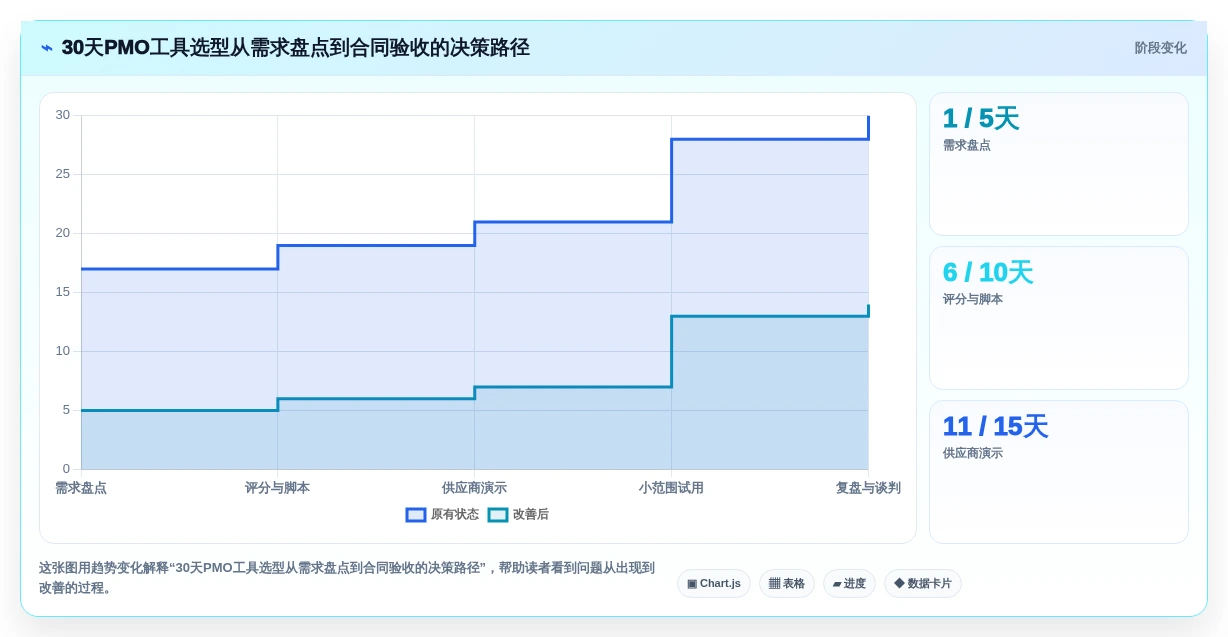This screenshot has width=1228, height=637.
Task: Click the y-axis value 15
Action: [63, 292]
